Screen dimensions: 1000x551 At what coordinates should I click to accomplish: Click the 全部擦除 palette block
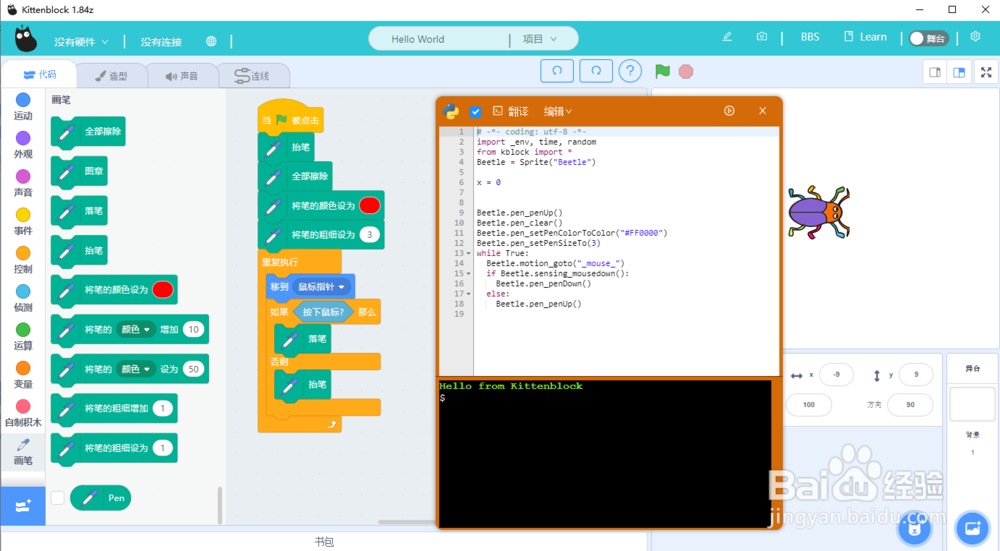[89, 132]
